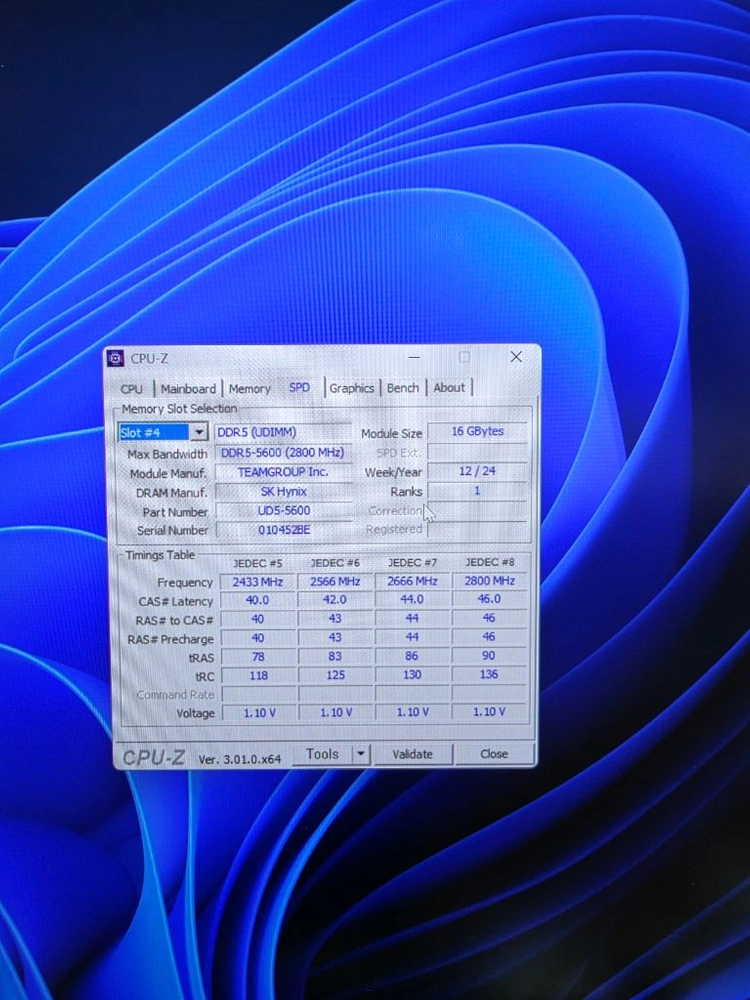Image resolution: width=750 pixels, height=1000 pixels.
Task: Click the tRAS value 83
Action: pos(335,656)
